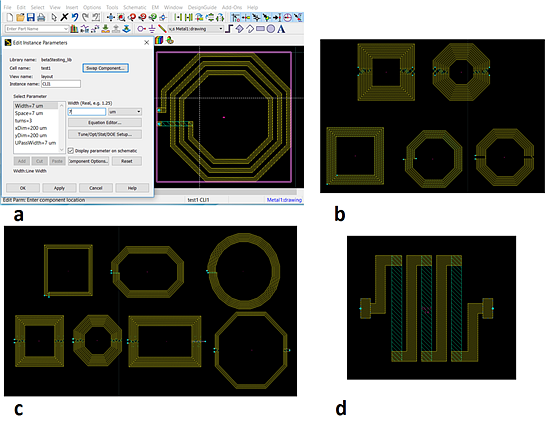
Task: Select the polygon drawing tool
Action: [239, 29]
